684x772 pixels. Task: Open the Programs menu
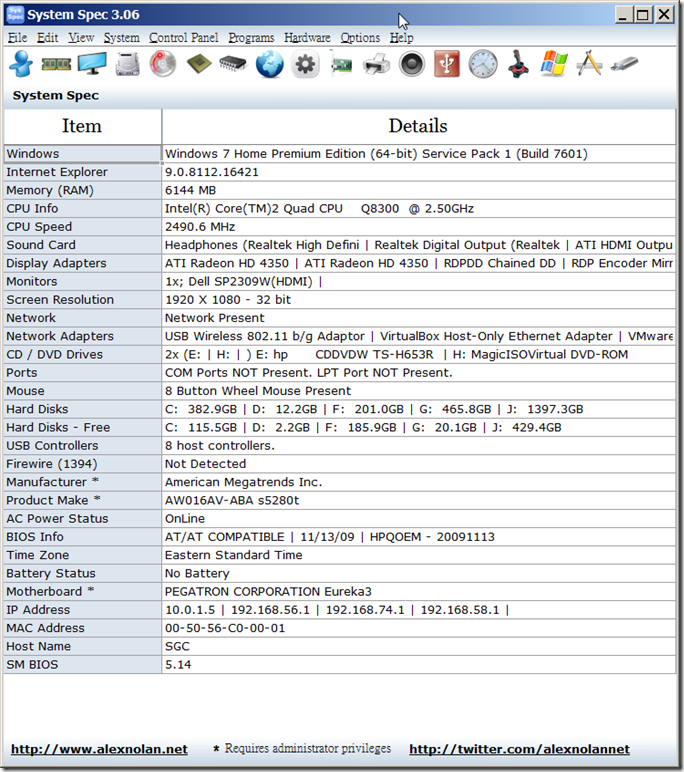point(251,38)
